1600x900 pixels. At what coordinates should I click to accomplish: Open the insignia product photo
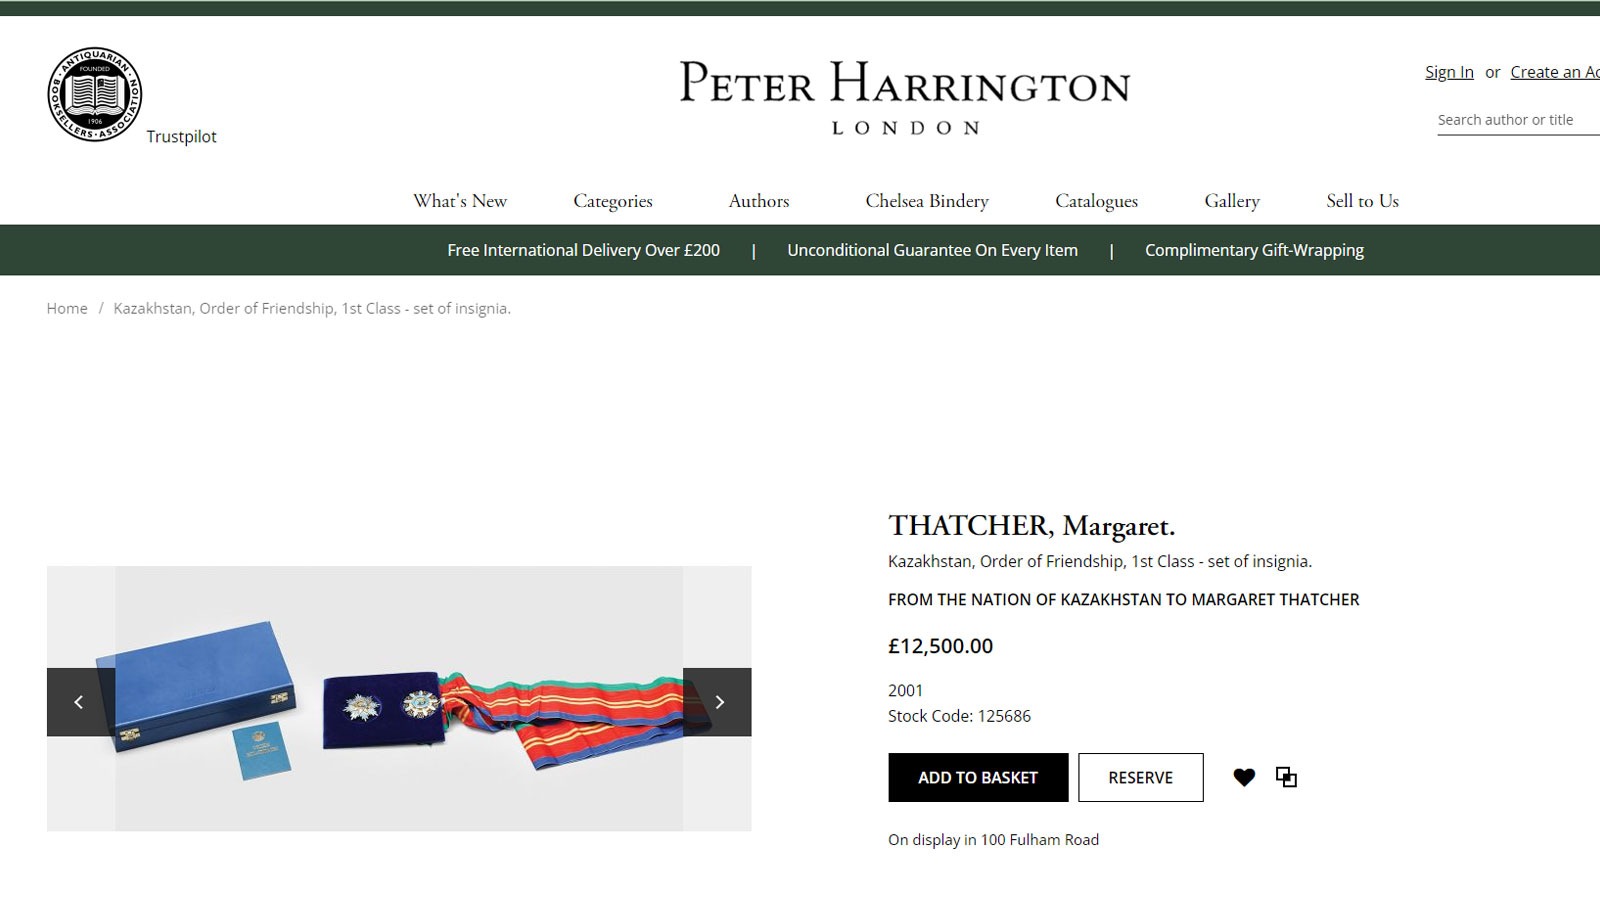(399, 698)
